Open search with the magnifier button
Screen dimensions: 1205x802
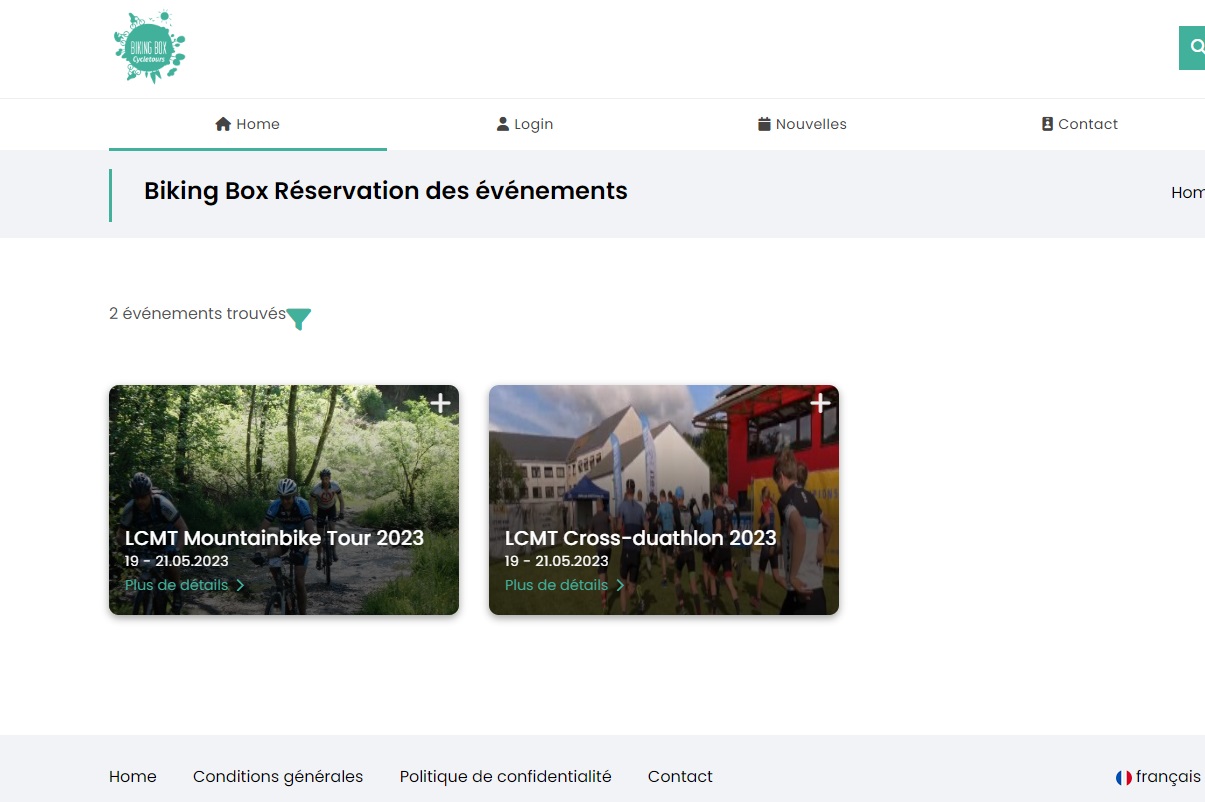pyautogui.click(x=1193, y=48)
